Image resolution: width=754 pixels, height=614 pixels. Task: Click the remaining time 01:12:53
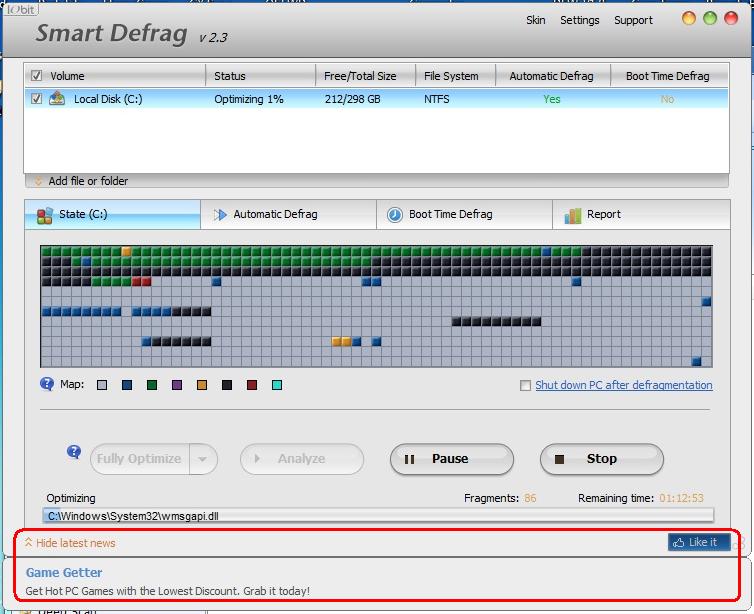tap(681, 498)
